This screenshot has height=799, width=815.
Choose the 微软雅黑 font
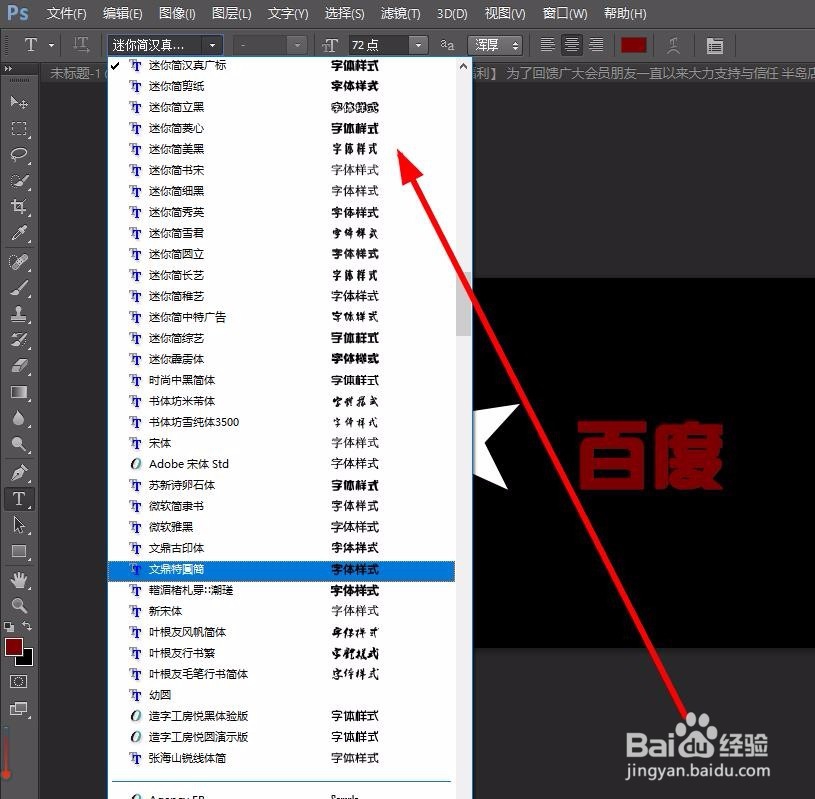coord(281,527)
